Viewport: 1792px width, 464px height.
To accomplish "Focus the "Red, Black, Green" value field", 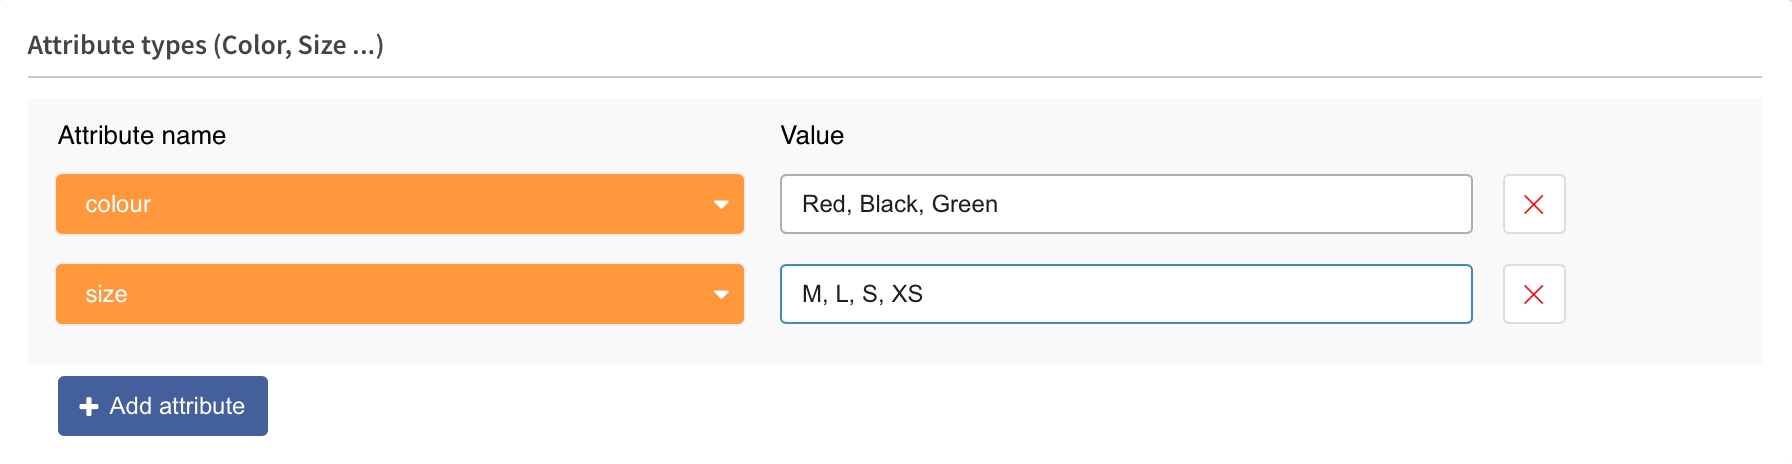I will click(x=1200, y=204).
